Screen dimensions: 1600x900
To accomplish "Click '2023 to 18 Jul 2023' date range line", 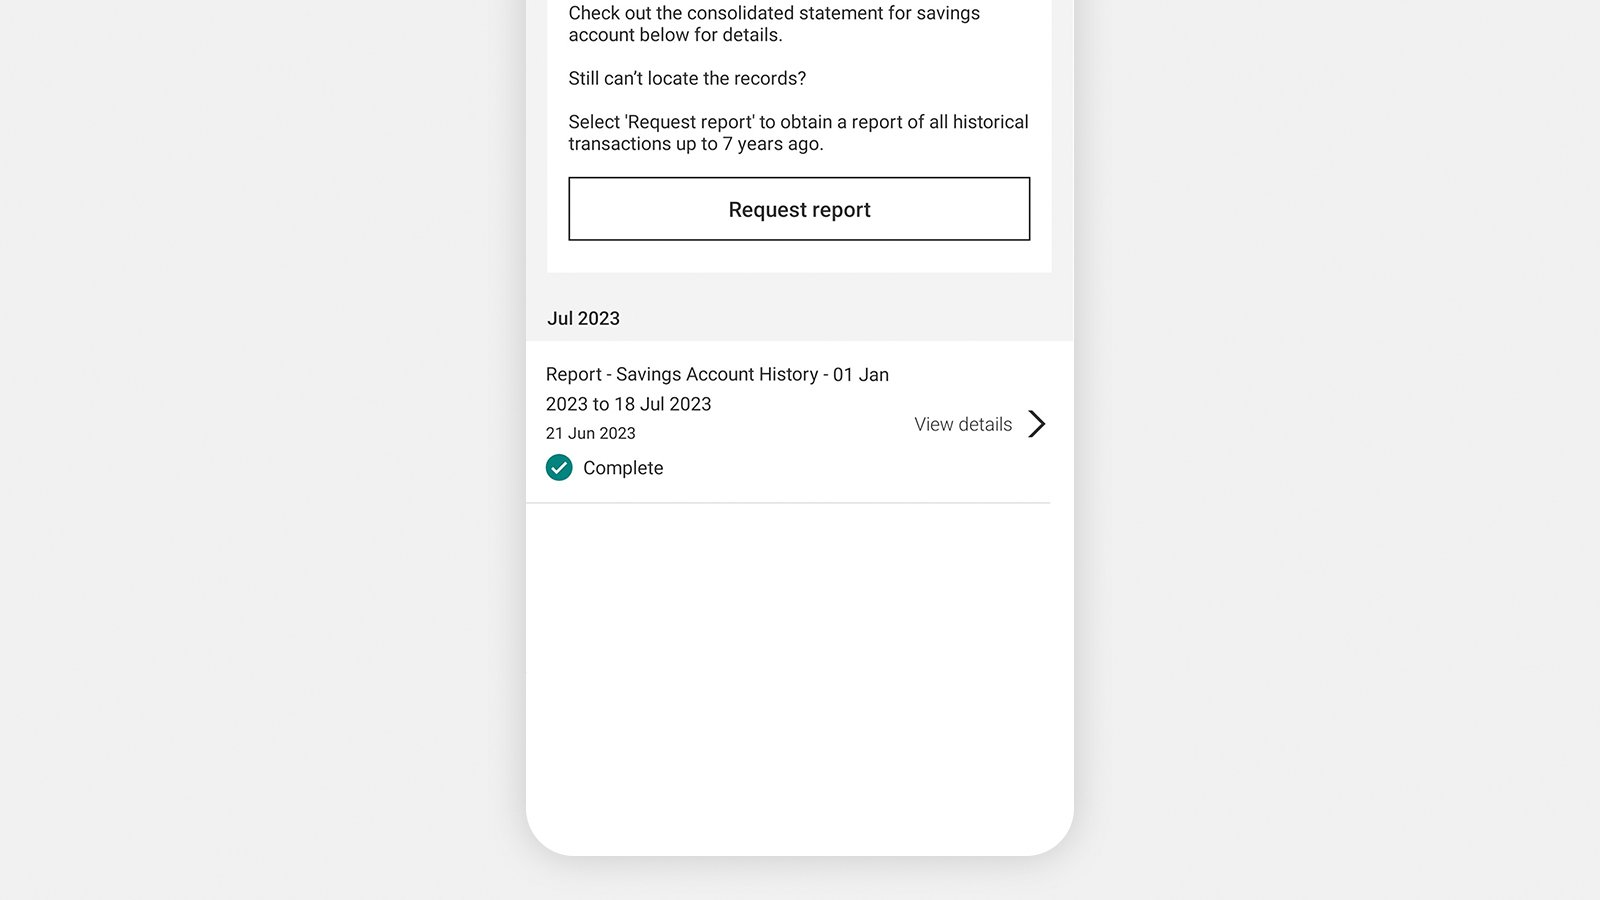I will pyautogui.click(x=628, y=404).
